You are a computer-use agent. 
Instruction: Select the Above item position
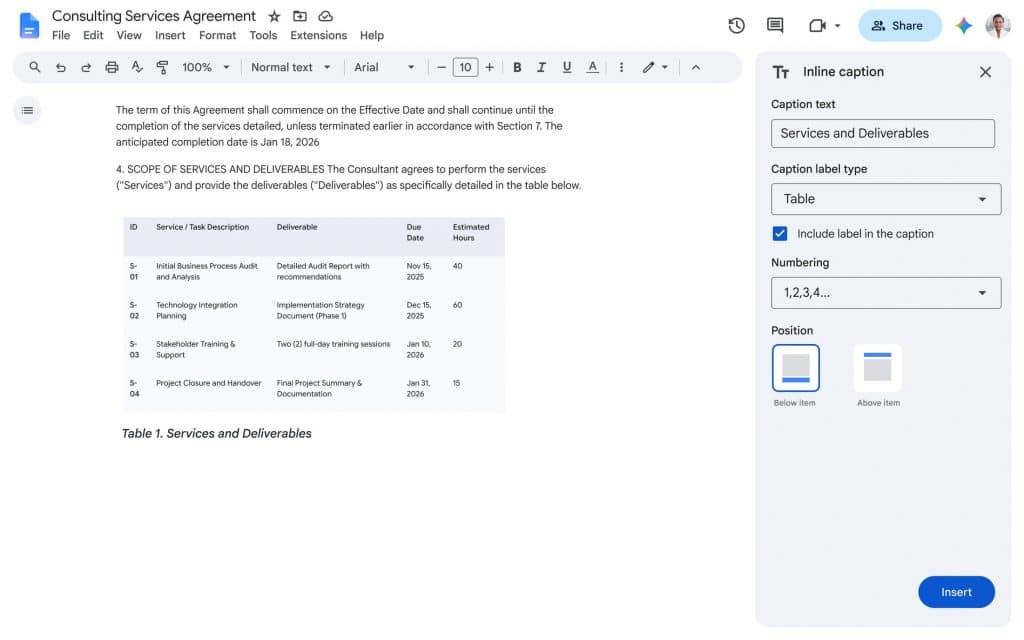coord(877,368)
